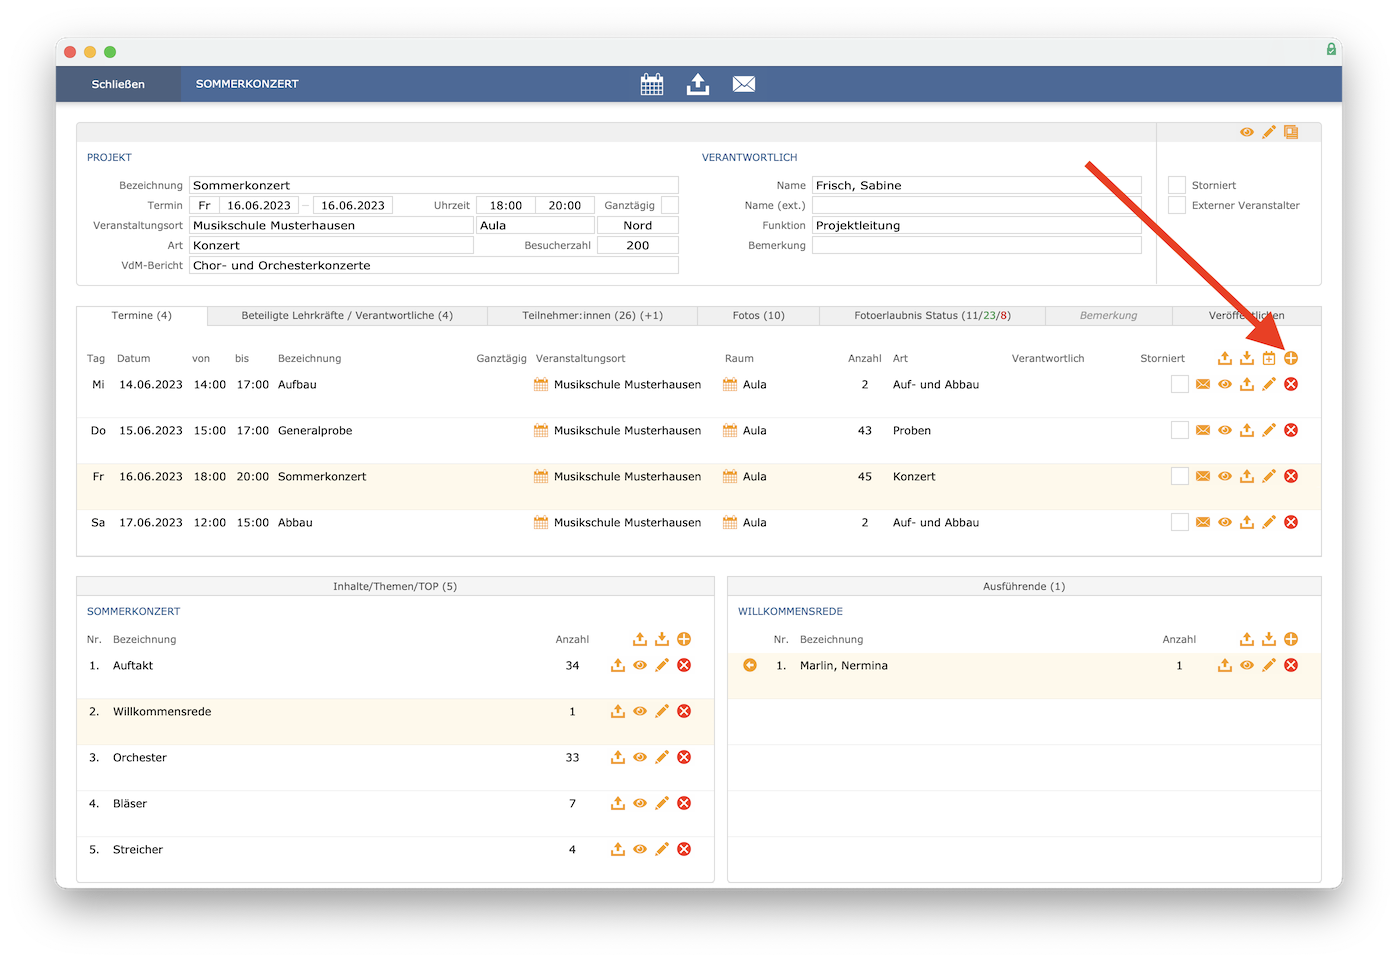Toggle the project Storniert checkbox
This screenshot has height=962, width=1398.
click(1177, 185)
